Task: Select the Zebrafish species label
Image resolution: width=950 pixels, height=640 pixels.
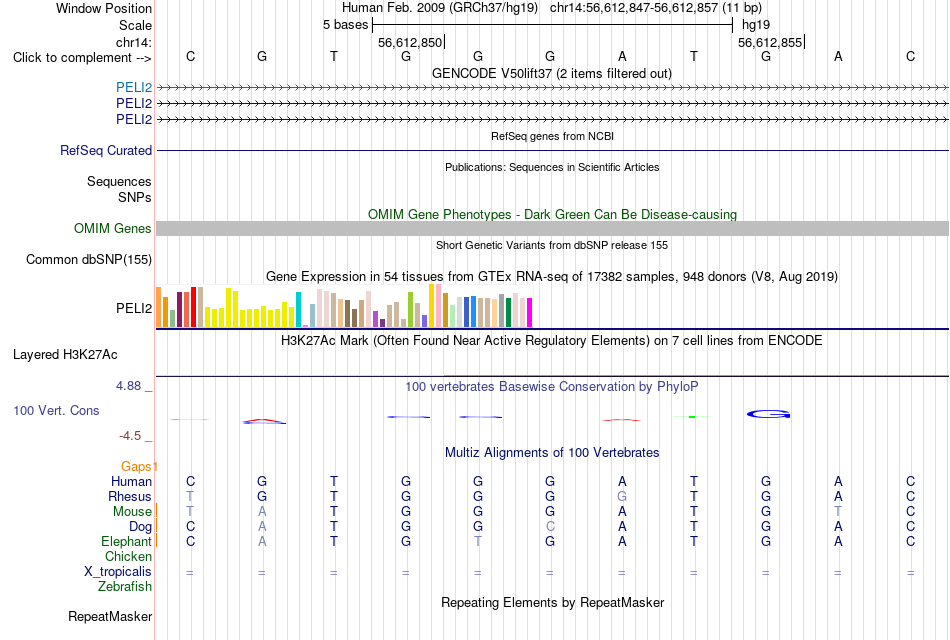Action: point(125,587)
